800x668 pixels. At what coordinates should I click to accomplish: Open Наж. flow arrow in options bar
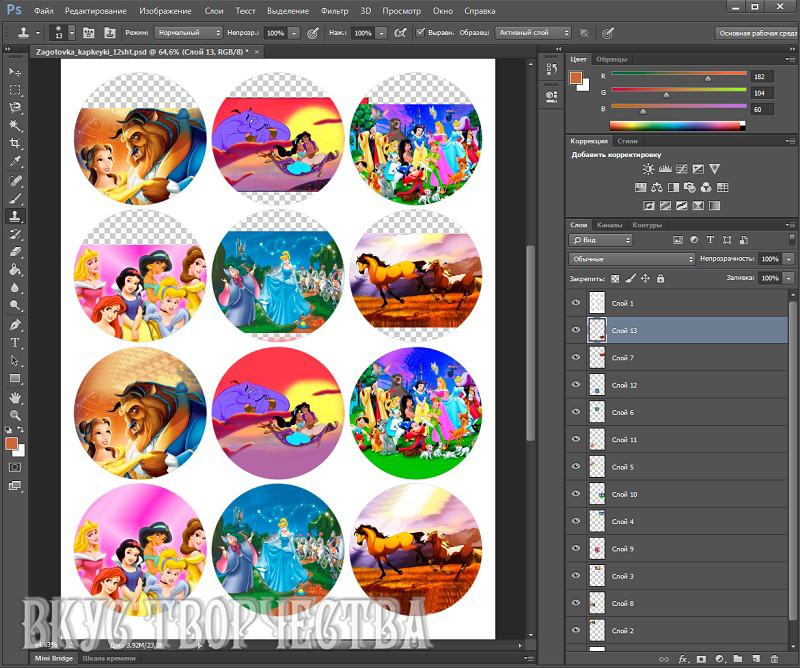pyautogui.click(x=382, y=33)
